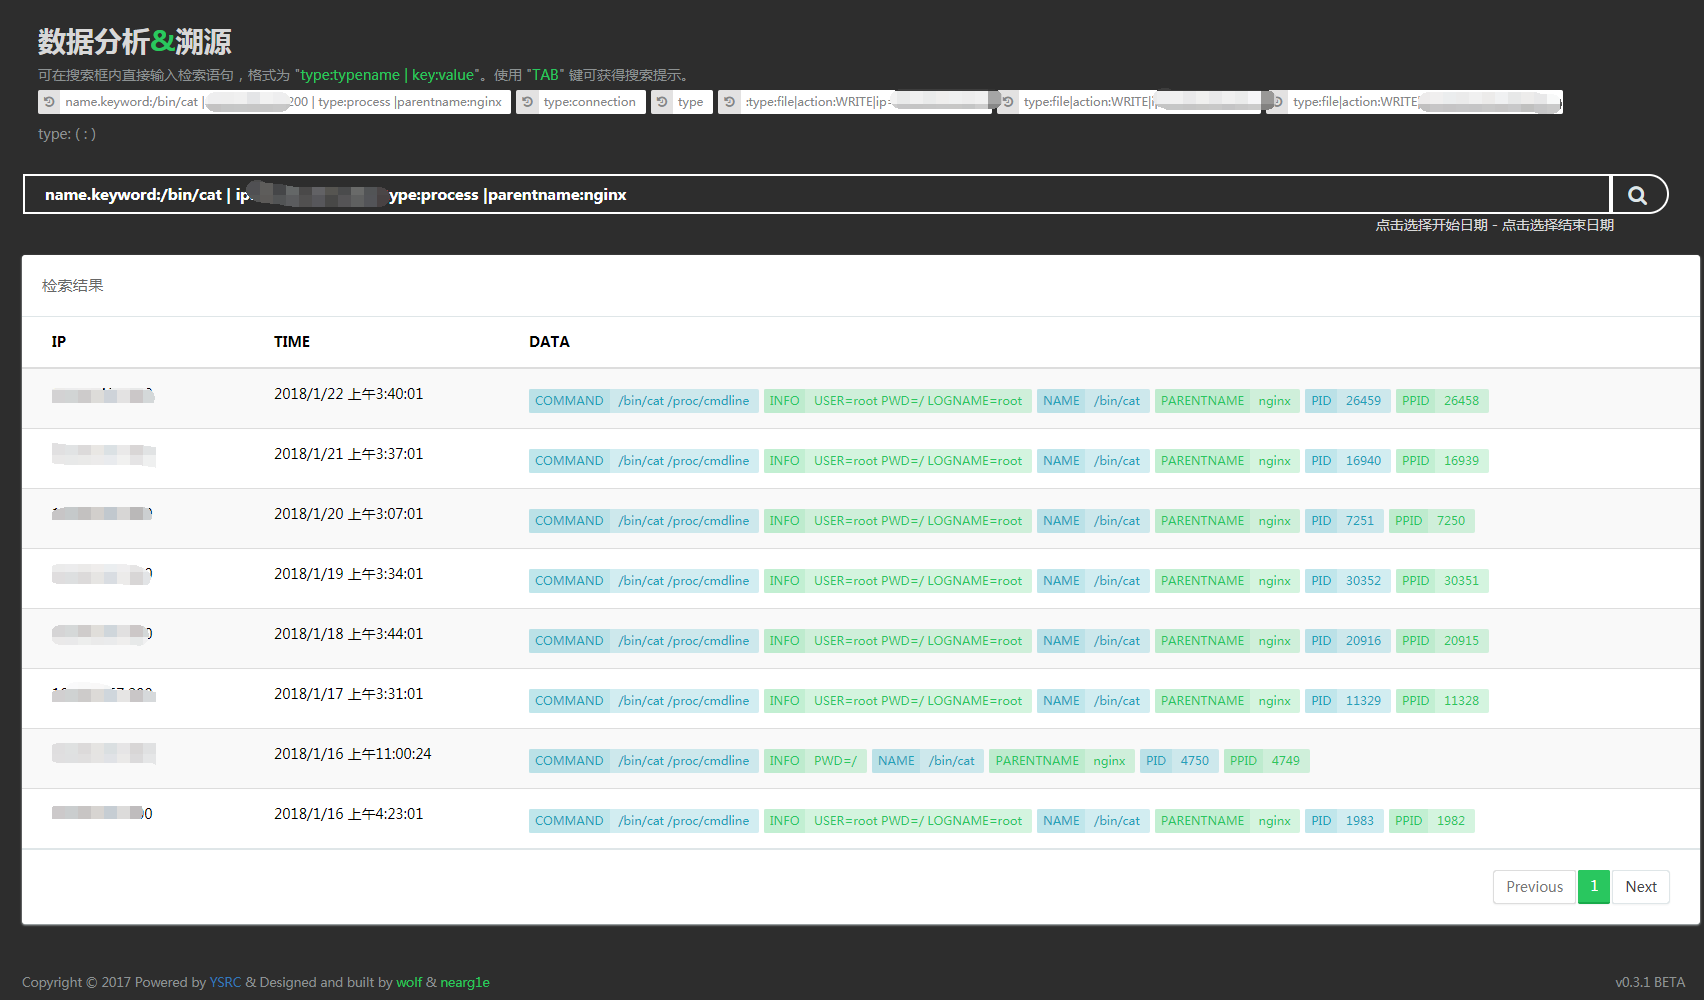Open the nearg1e author link

[x=465, y=982]
